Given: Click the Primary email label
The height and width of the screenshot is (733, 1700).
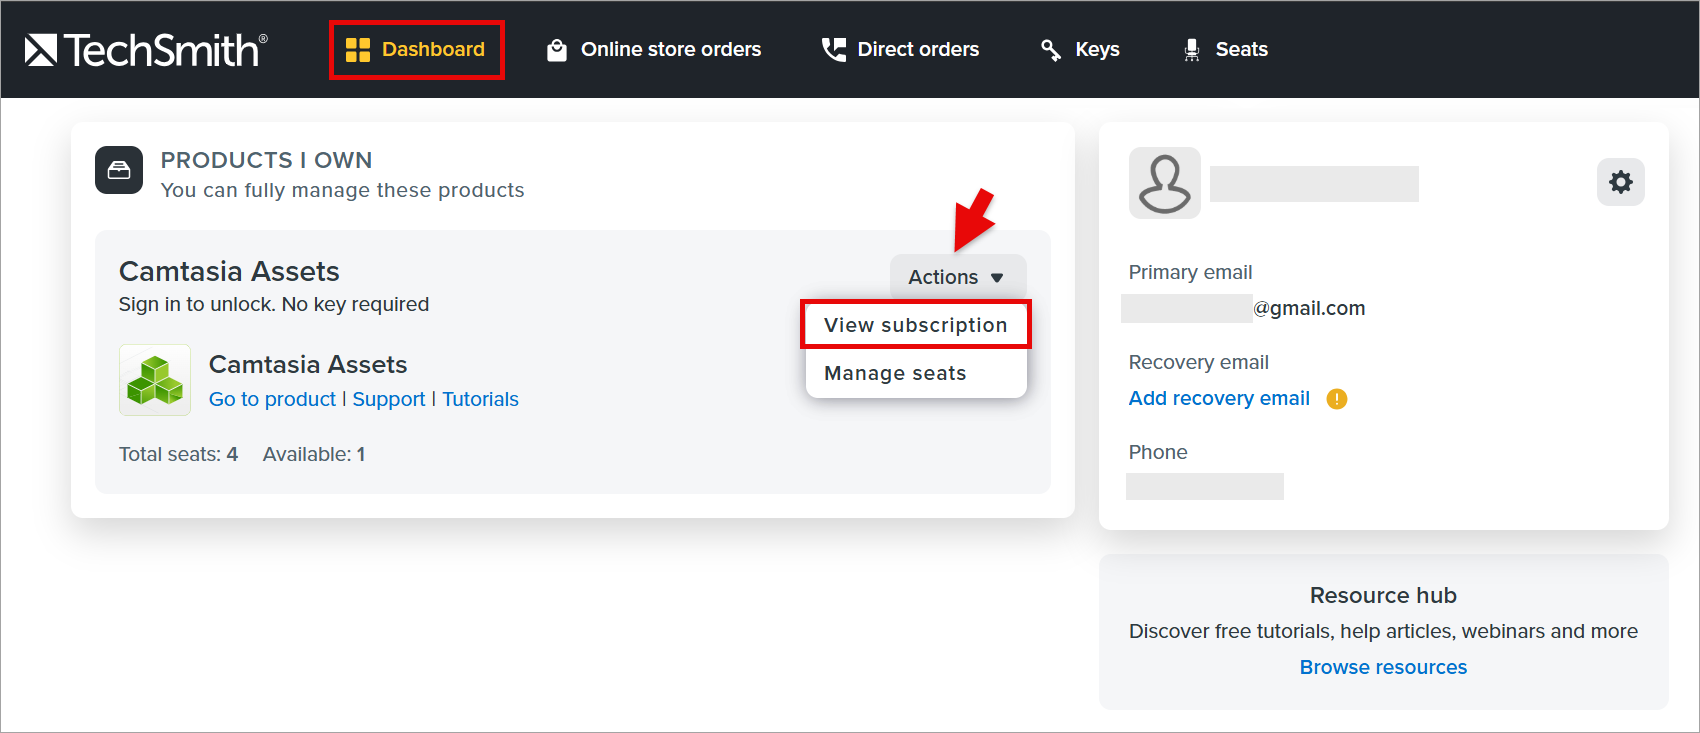Looking at the screenshot, I should [x=1190, y=272].
